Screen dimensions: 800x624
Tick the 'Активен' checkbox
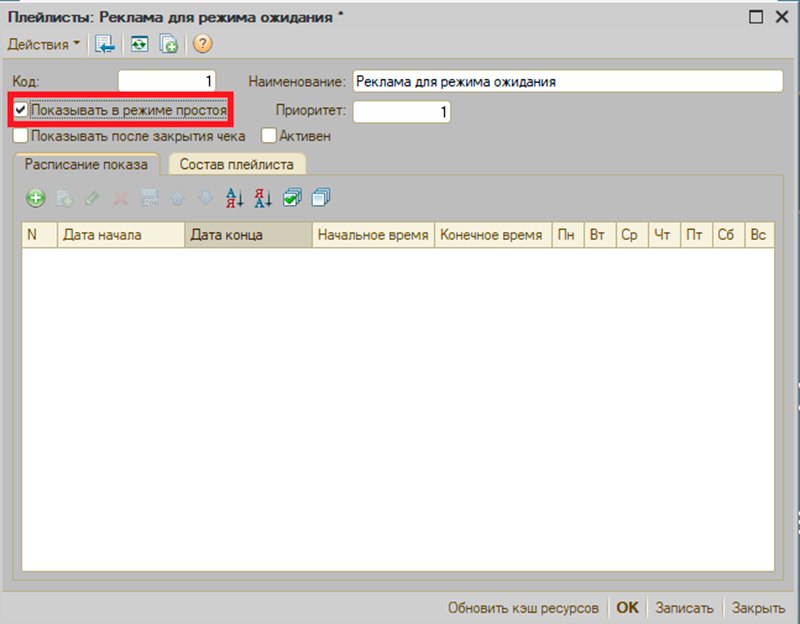[x=268, y=136]
